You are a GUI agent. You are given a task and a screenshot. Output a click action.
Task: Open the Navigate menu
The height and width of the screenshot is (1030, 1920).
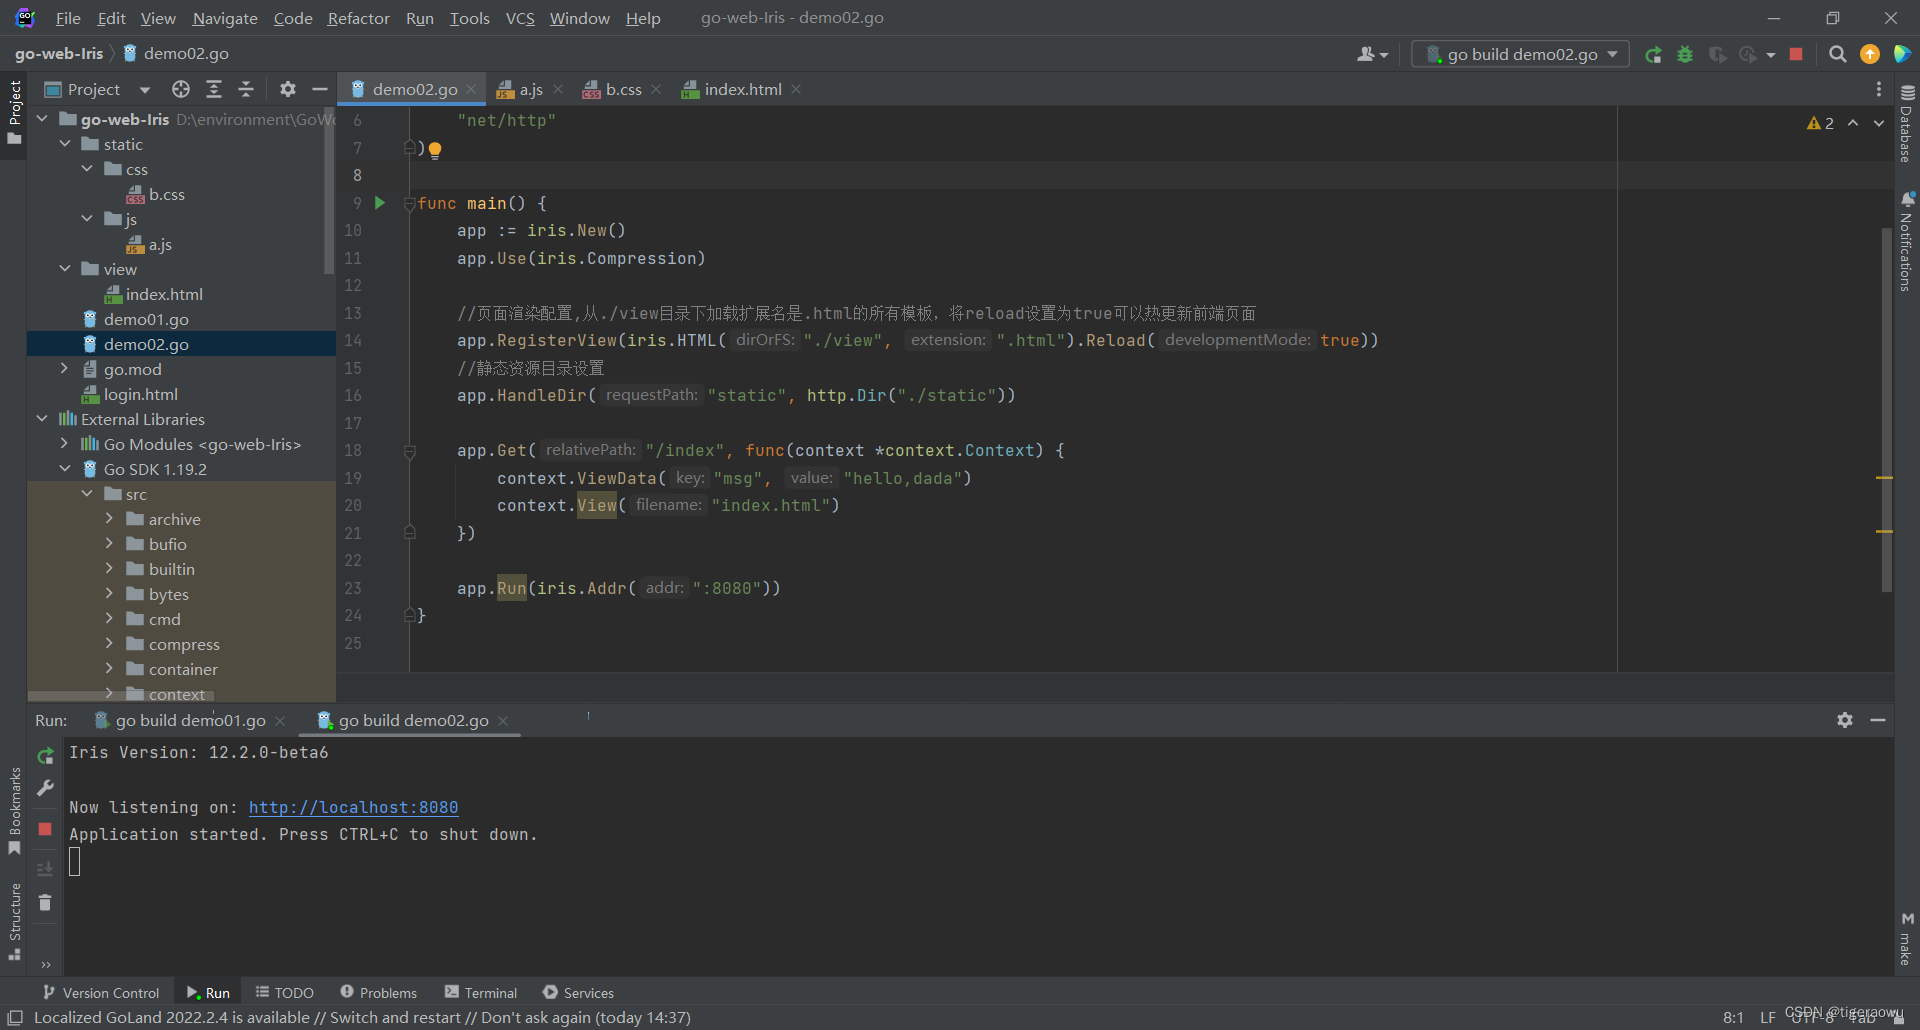(225, 18)
